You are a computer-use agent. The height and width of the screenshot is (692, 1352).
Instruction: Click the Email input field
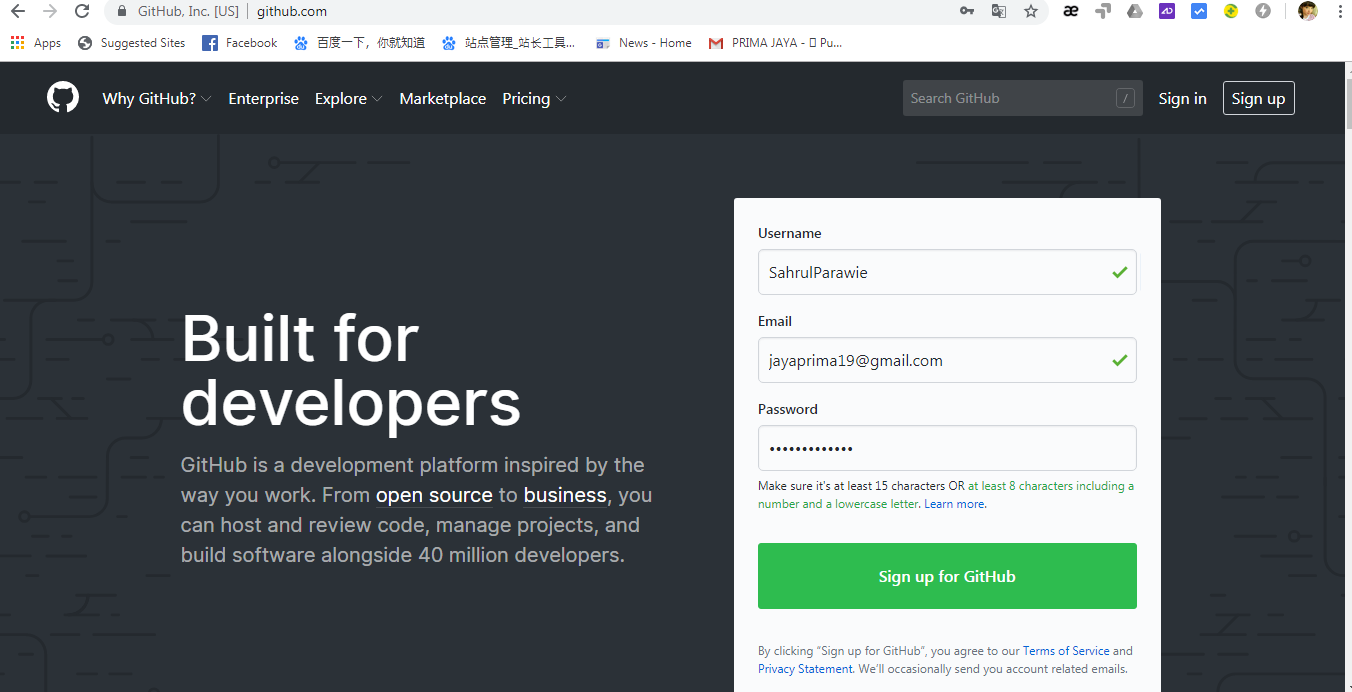pos(947,360)
